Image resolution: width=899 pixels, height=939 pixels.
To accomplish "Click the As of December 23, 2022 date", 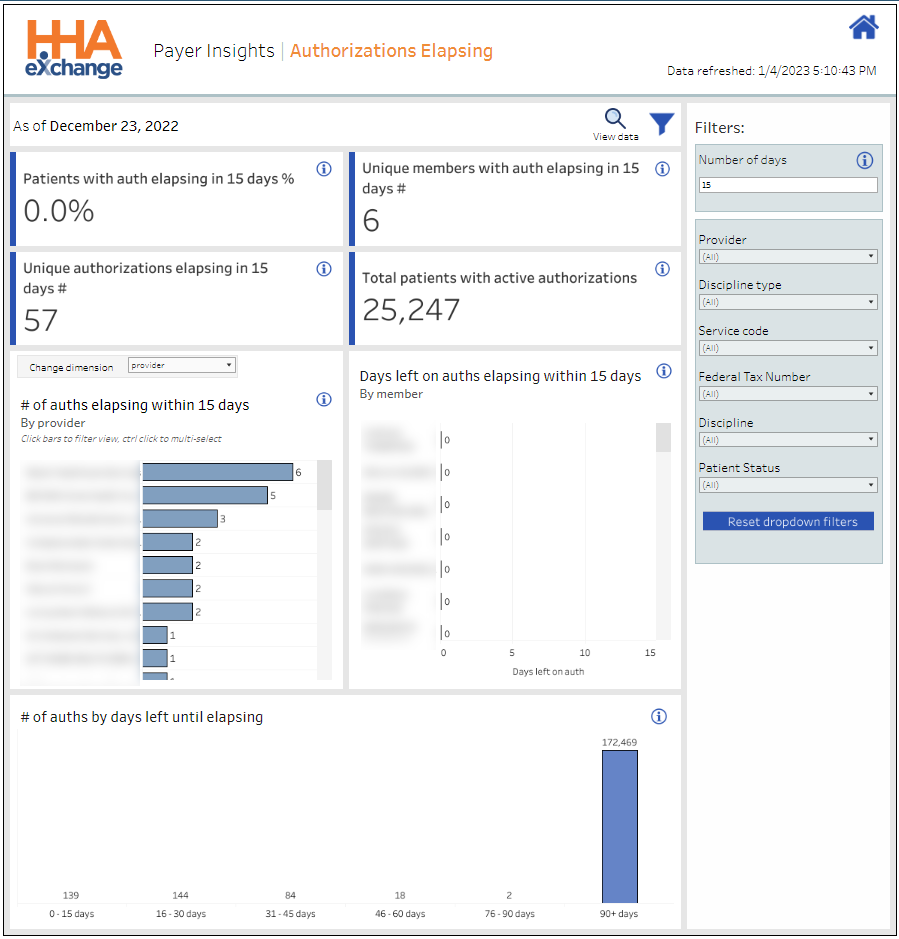I will point(96,126).
